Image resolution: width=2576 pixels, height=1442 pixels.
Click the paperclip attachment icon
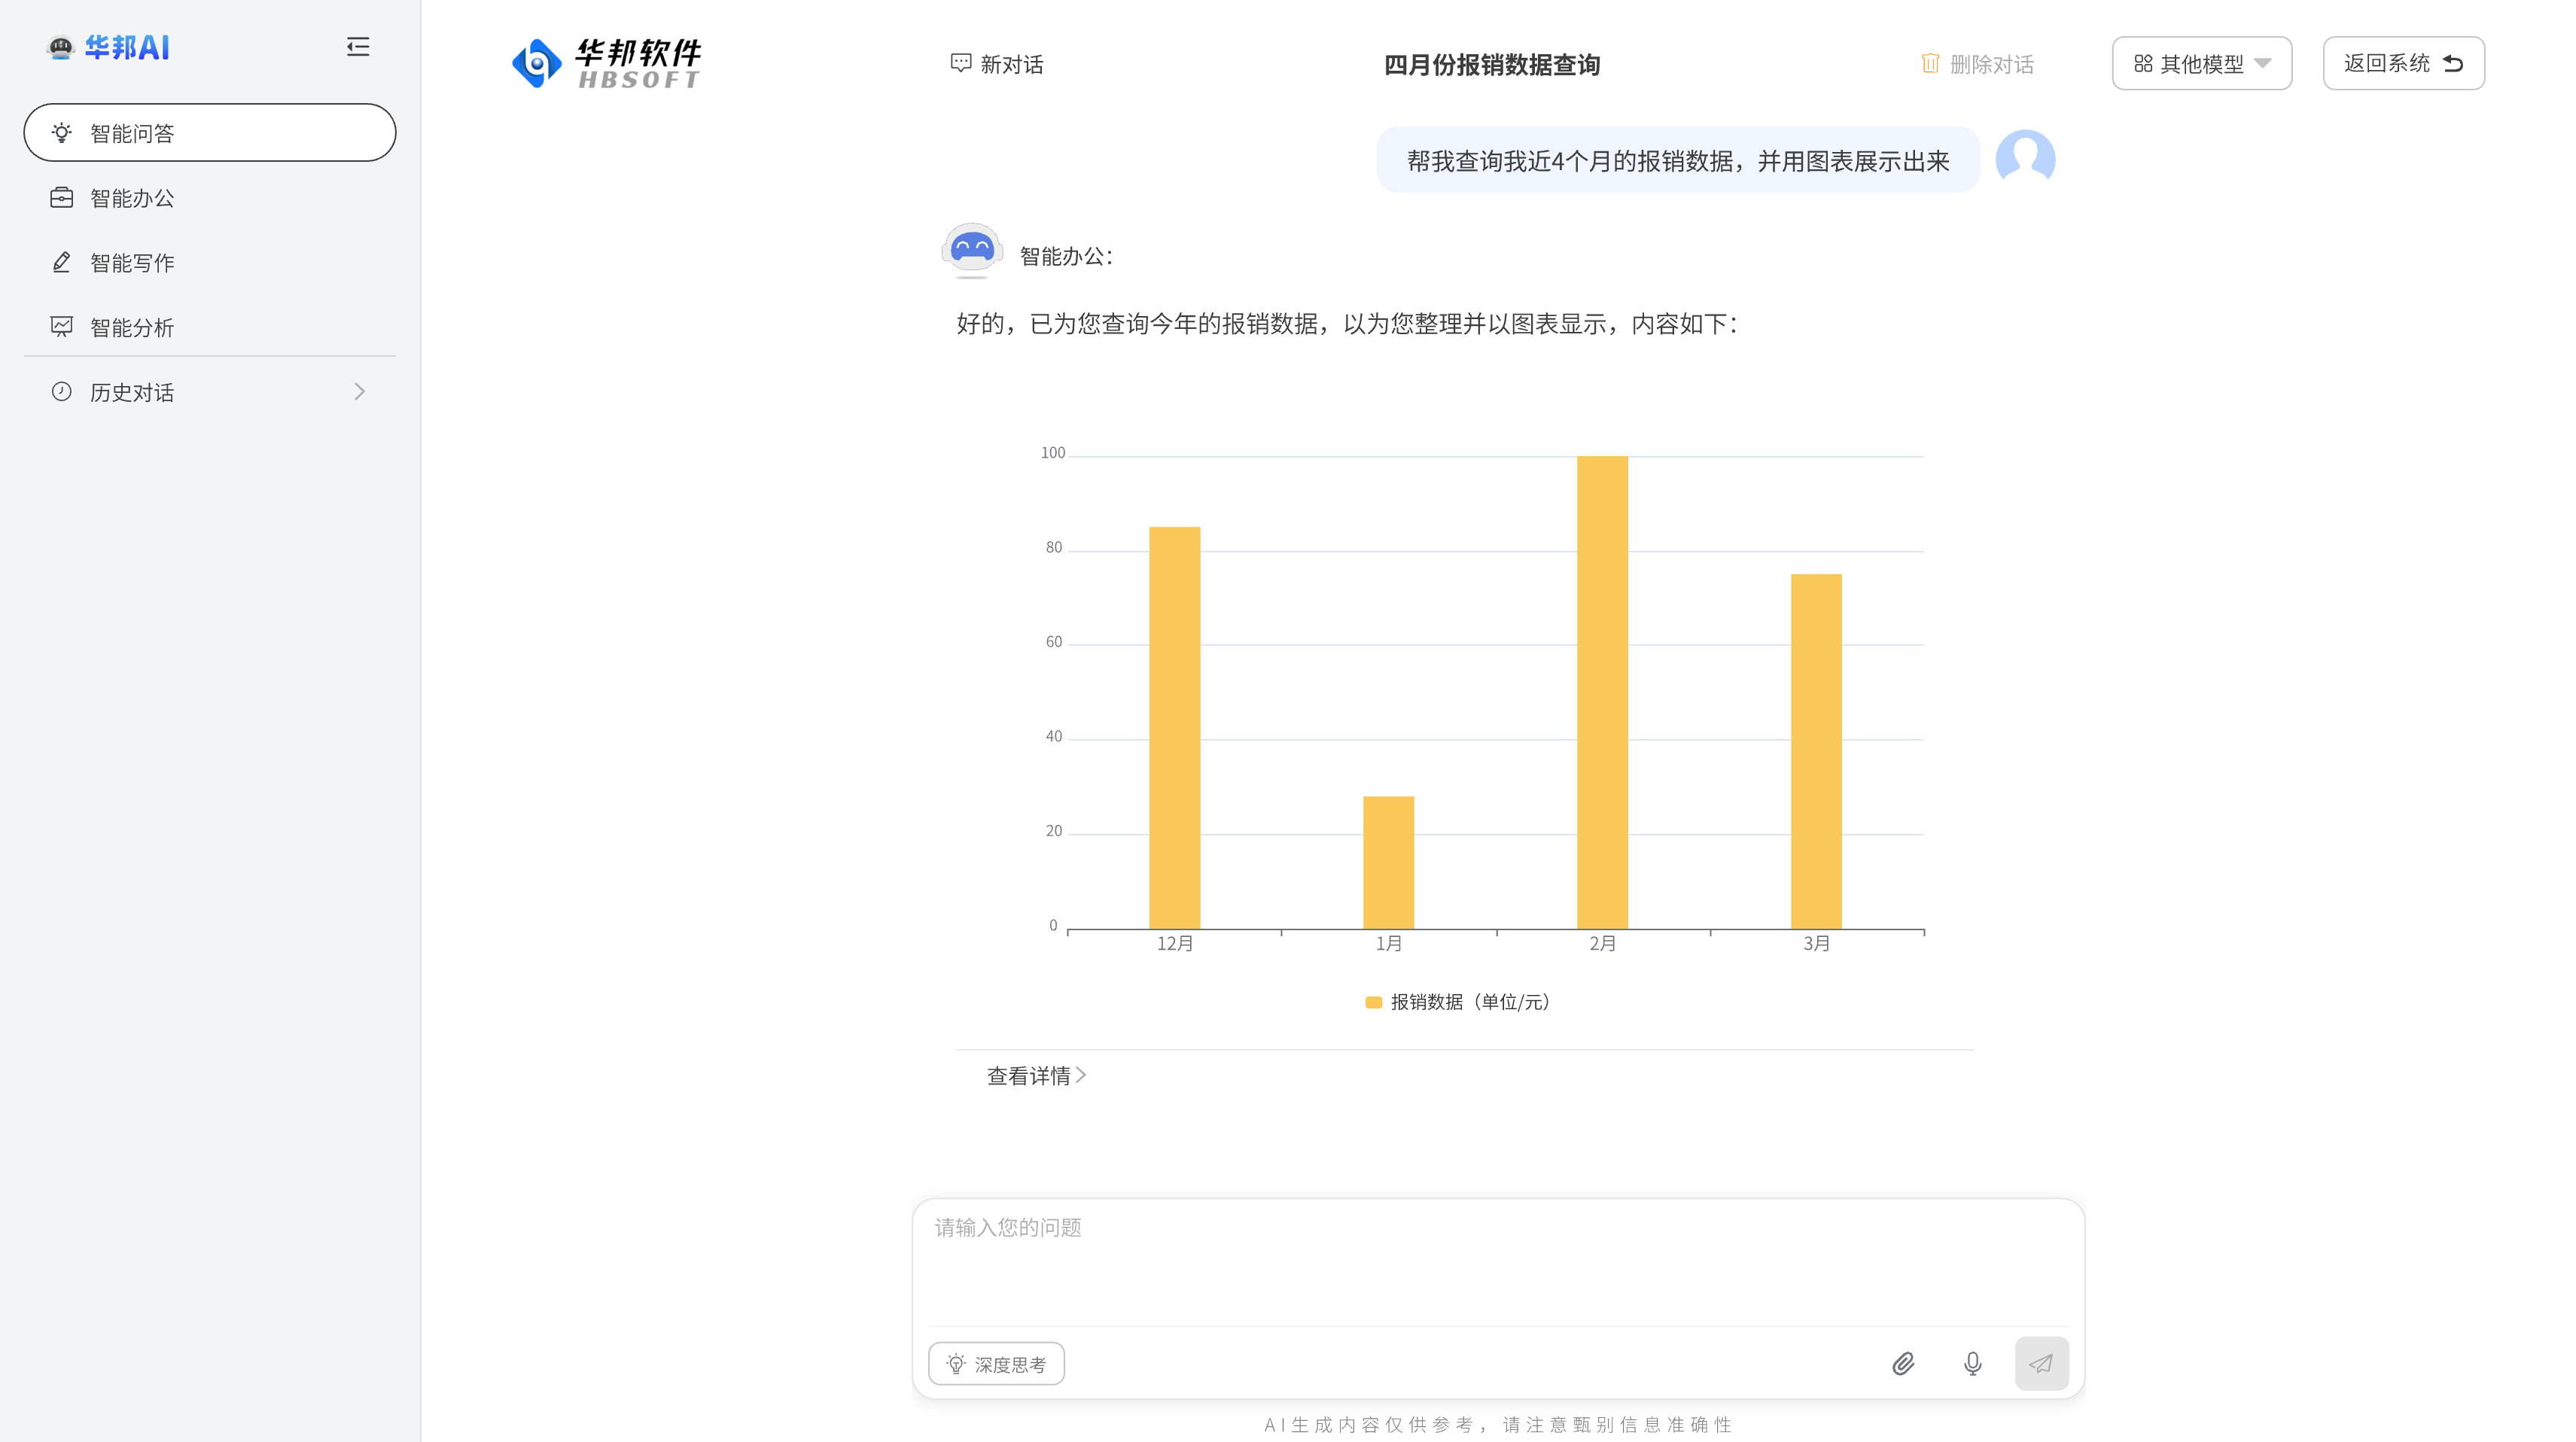(x=1904, y=1364)
